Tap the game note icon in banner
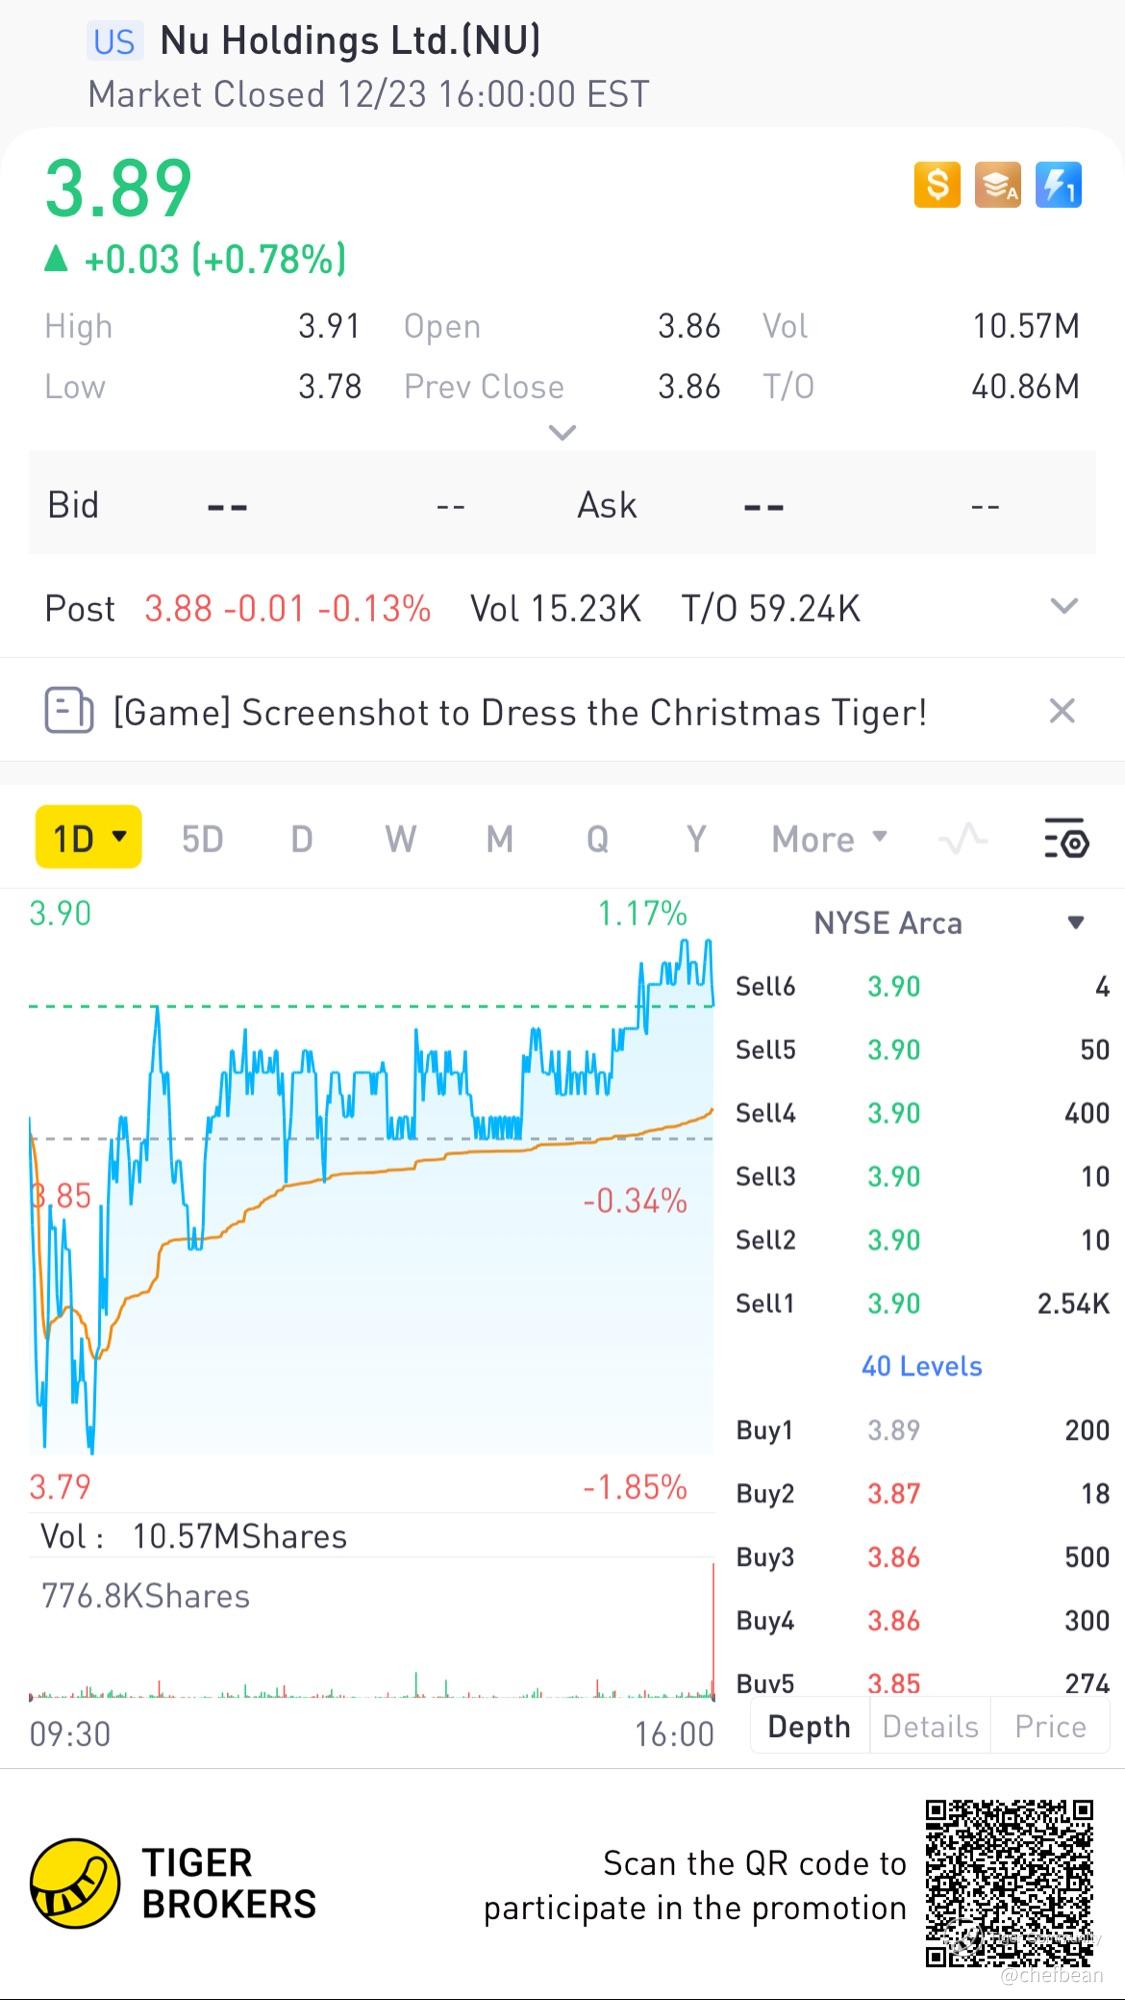The image size is (1125, 2000). (x=69, y=712)
